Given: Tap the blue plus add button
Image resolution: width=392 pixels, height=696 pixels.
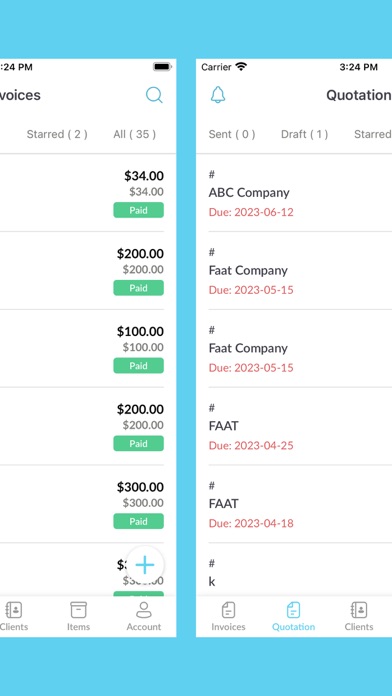Looking at the screenshot, I should [x=145, y=565].
